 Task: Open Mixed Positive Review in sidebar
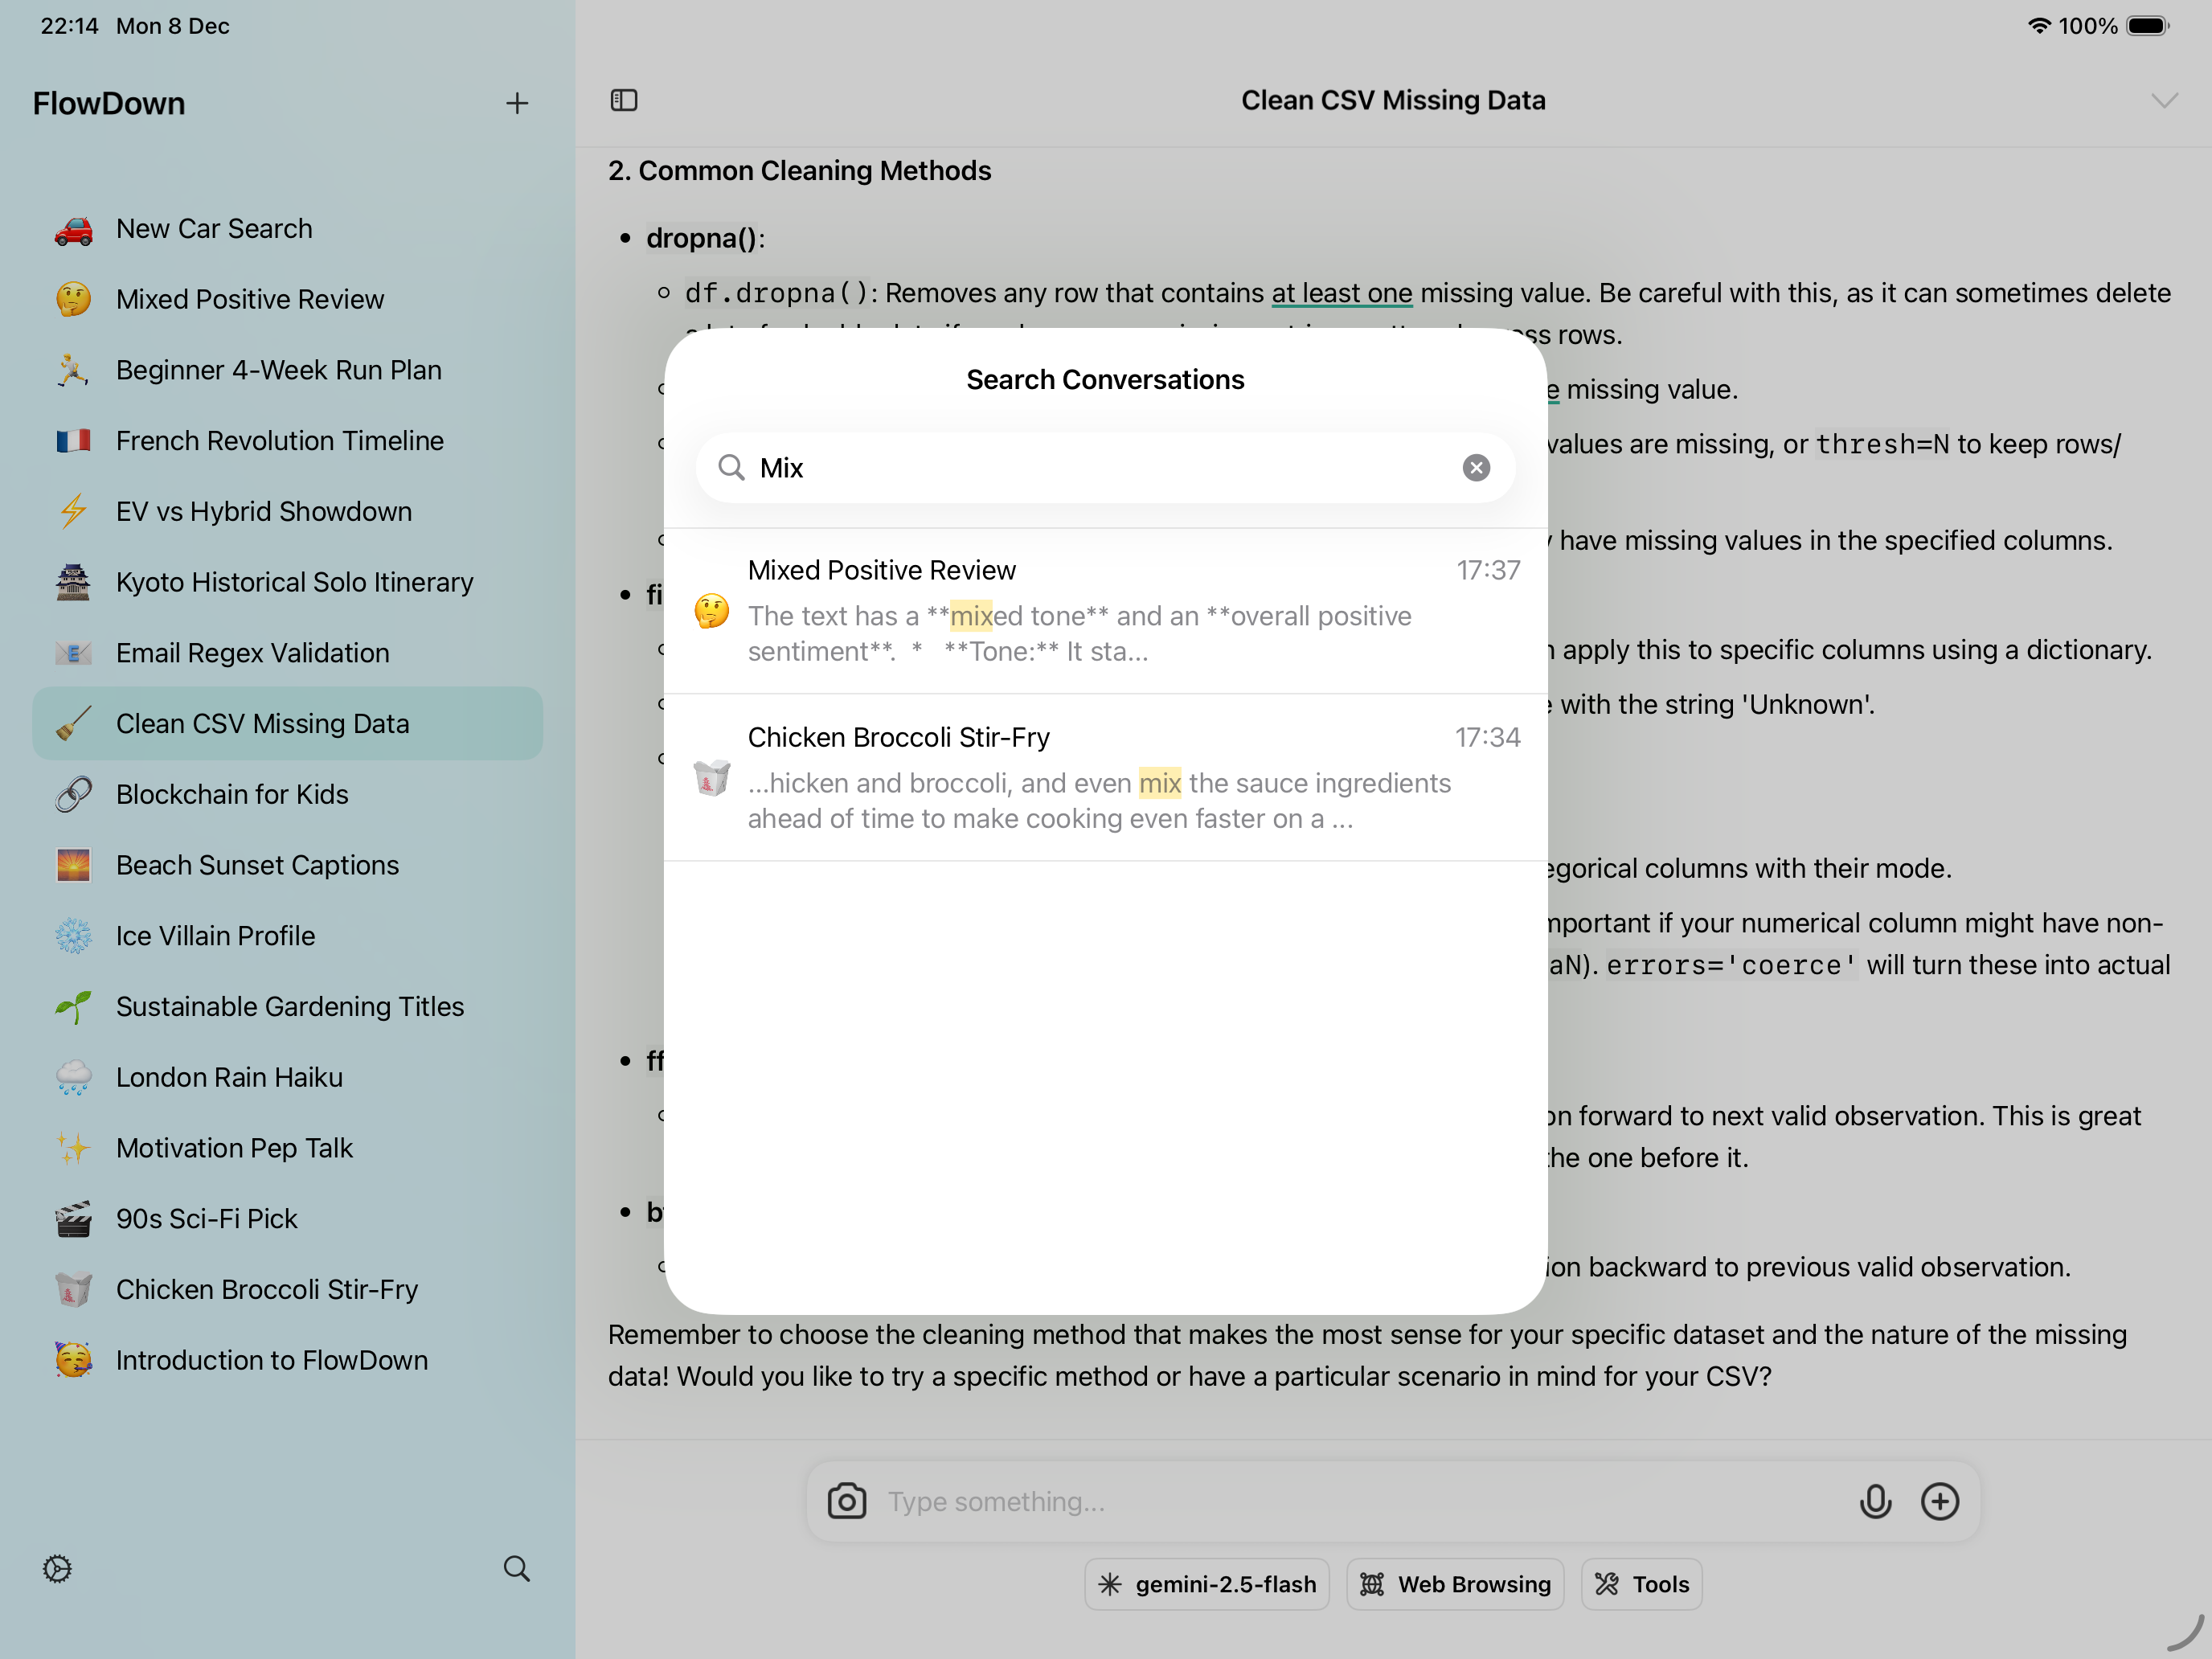[288, 299]
